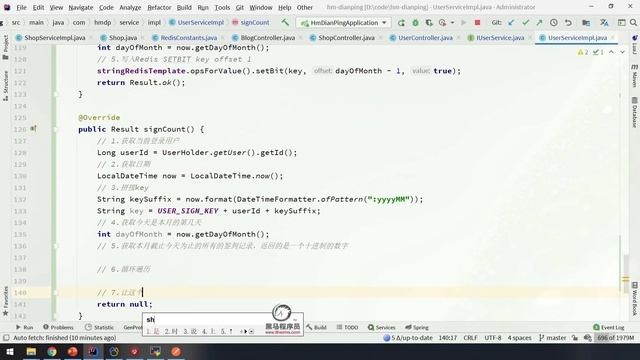
Task: Click the Git Rollback icon
Action: (568, 23)
